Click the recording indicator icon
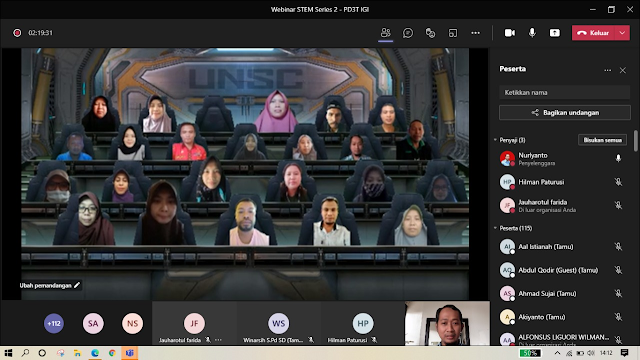The height and width of the screenshot is (360, 640). (x=17, y=33)
